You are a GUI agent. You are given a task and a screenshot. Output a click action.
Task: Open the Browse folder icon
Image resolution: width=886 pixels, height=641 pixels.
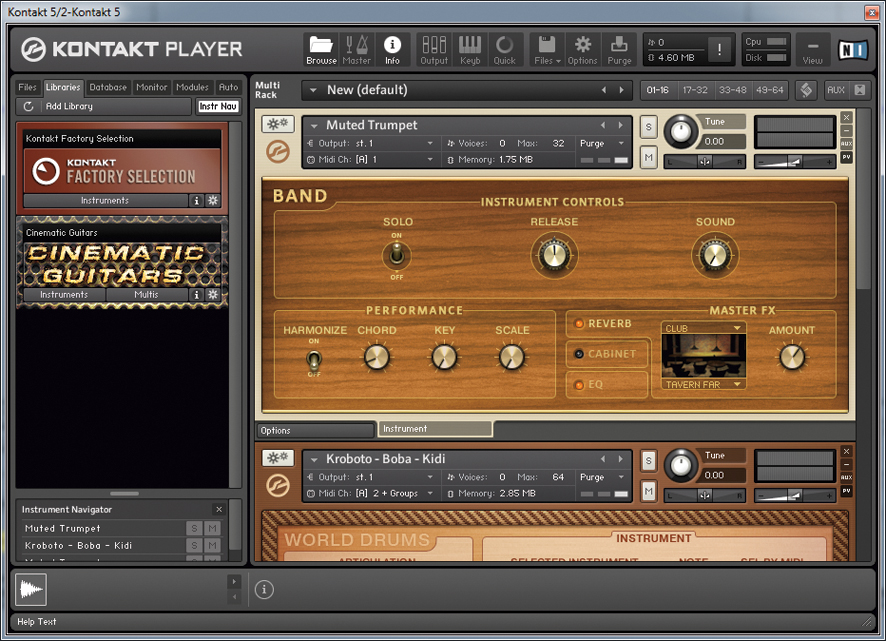point(321,50)
